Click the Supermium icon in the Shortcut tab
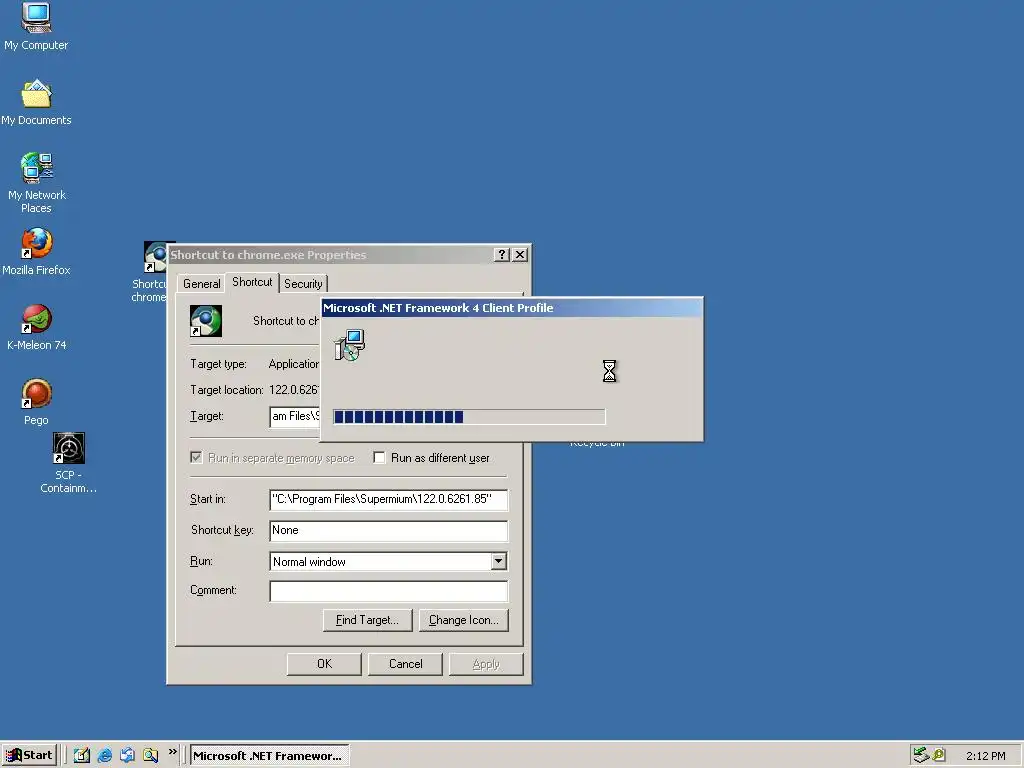Screen dimensions: 1024x768 [206, 321]
